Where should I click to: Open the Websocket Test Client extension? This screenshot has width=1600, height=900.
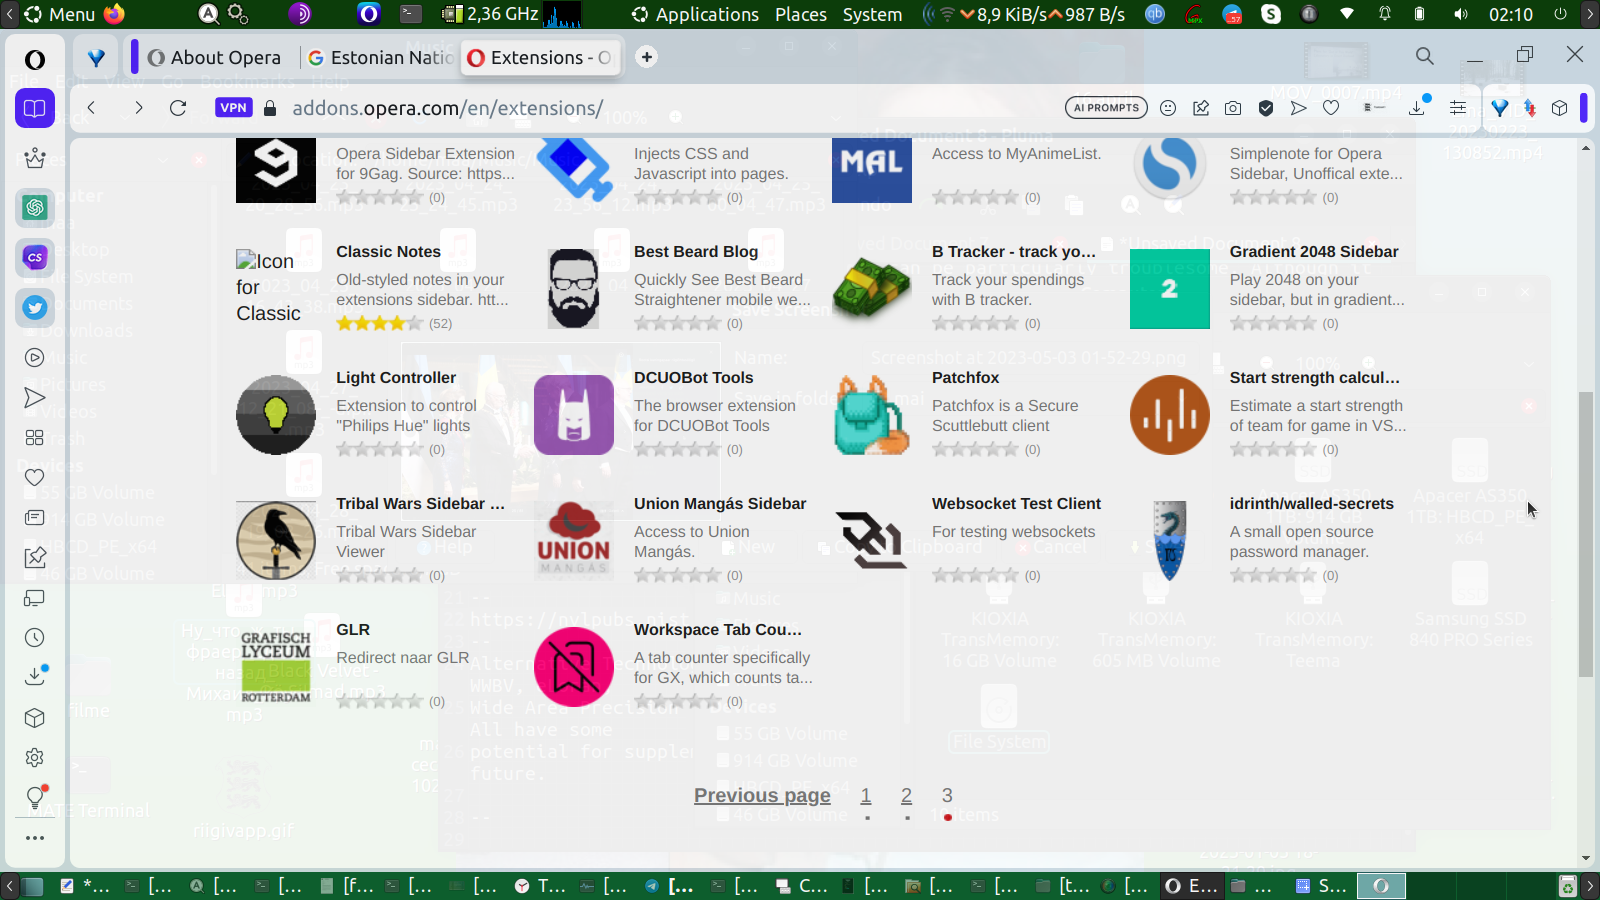pyautogui.click(x=1016, y=503)
